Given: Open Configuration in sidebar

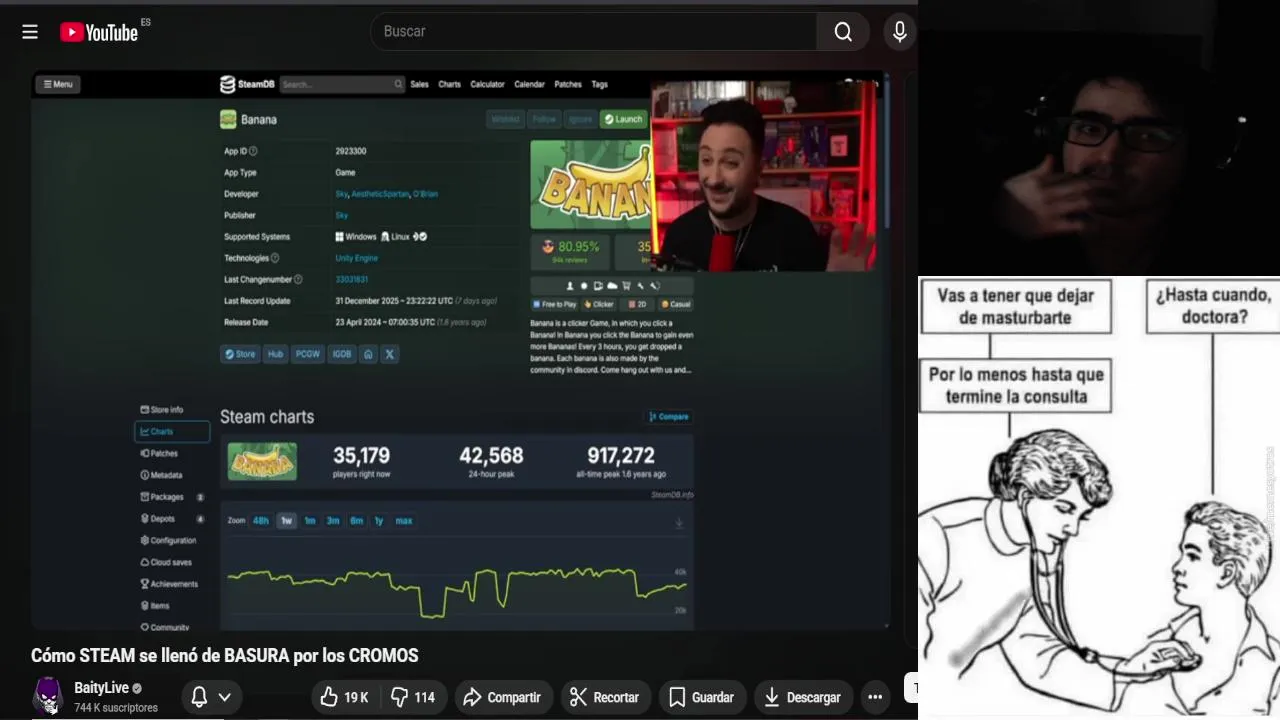Looking at the screenshot, I should pos(168,540).
